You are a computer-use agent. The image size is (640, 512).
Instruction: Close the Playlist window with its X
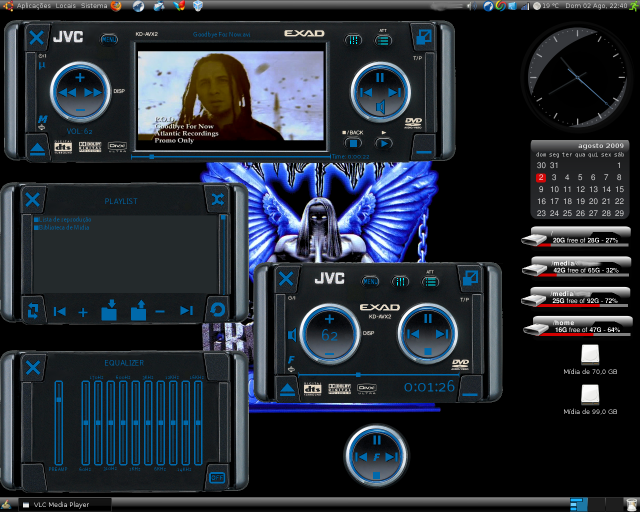(x=33, y=200)
